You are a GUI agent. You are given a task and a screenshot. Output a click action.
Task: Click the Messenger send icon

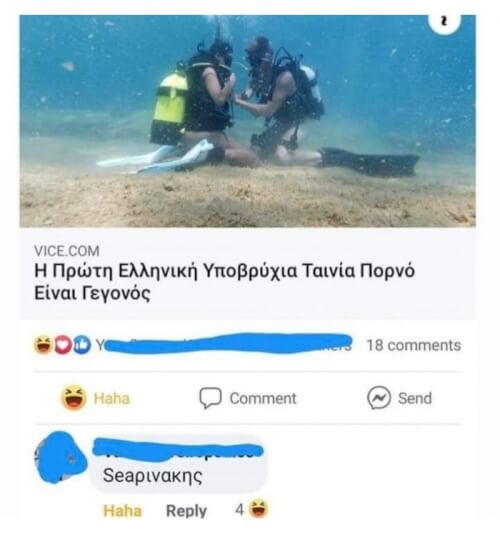click(x=379, y=398)
